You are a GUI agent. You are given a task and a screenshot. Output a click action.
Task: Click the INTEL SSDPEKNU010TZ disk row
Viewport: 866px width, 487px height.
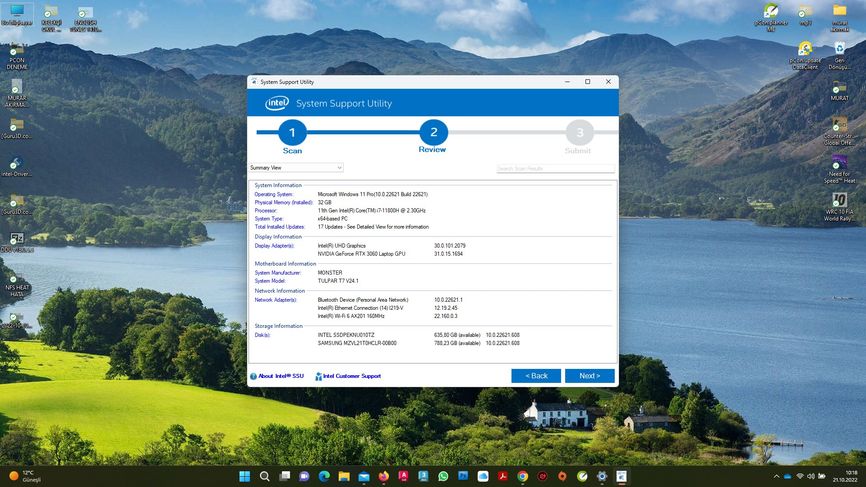click(419, 335)
